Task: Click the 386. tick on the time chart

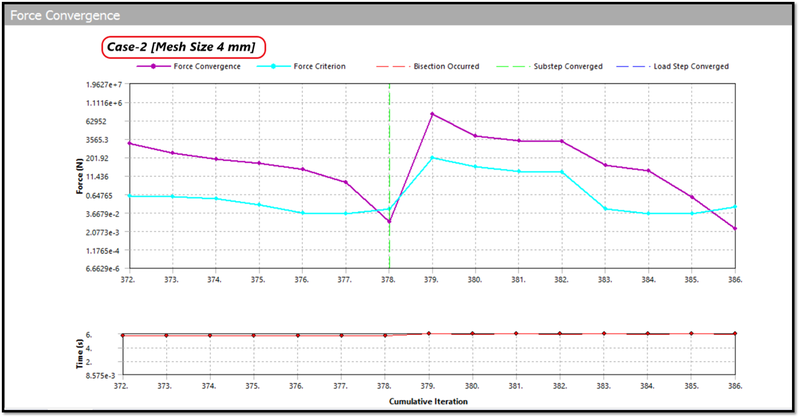Action: tap(735, 386)
